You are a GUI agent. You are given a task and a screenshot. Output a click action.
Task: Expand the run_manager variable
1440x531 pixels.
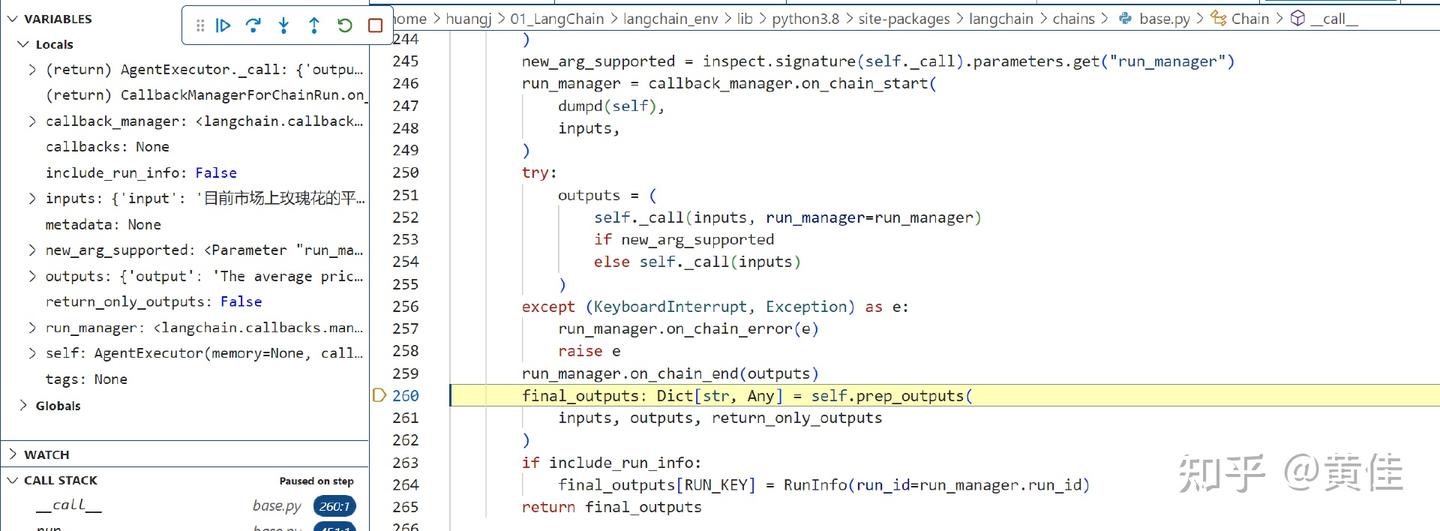point(33,328)
